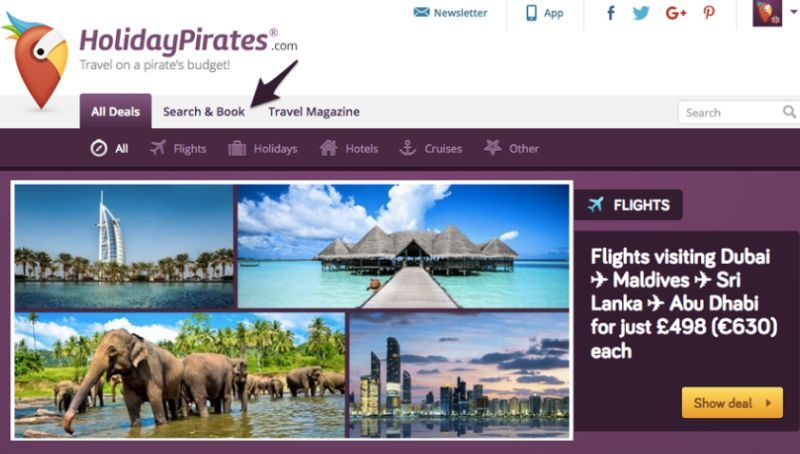Show Hotels deals category

pyautogui.click(x=349, y=148)
